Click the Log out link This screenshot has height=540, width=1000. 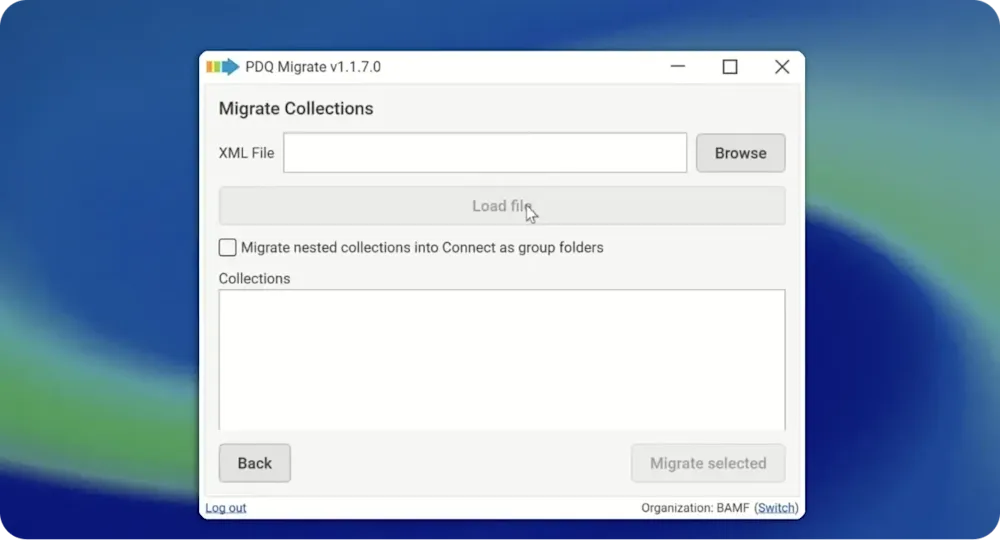[226, 507]
